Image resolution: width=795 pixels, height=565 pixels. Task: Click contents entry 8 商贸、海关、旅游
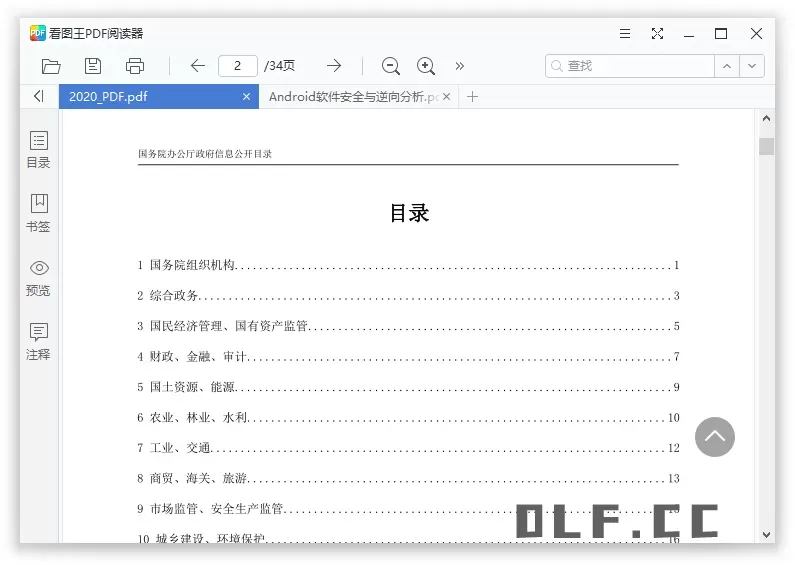coord(408,478)
